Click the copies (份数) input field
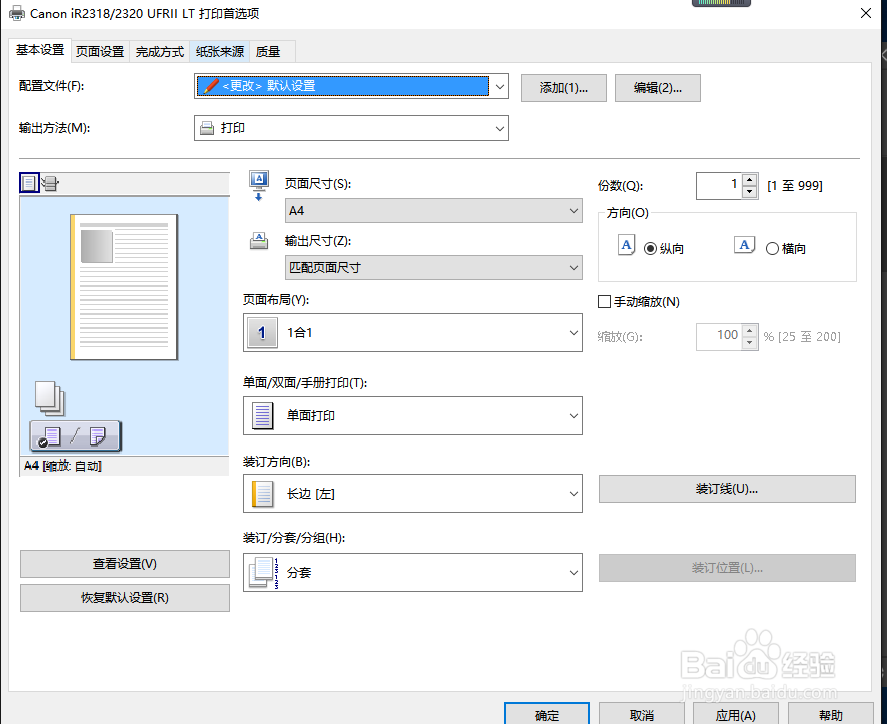 [x=719, y=186]
